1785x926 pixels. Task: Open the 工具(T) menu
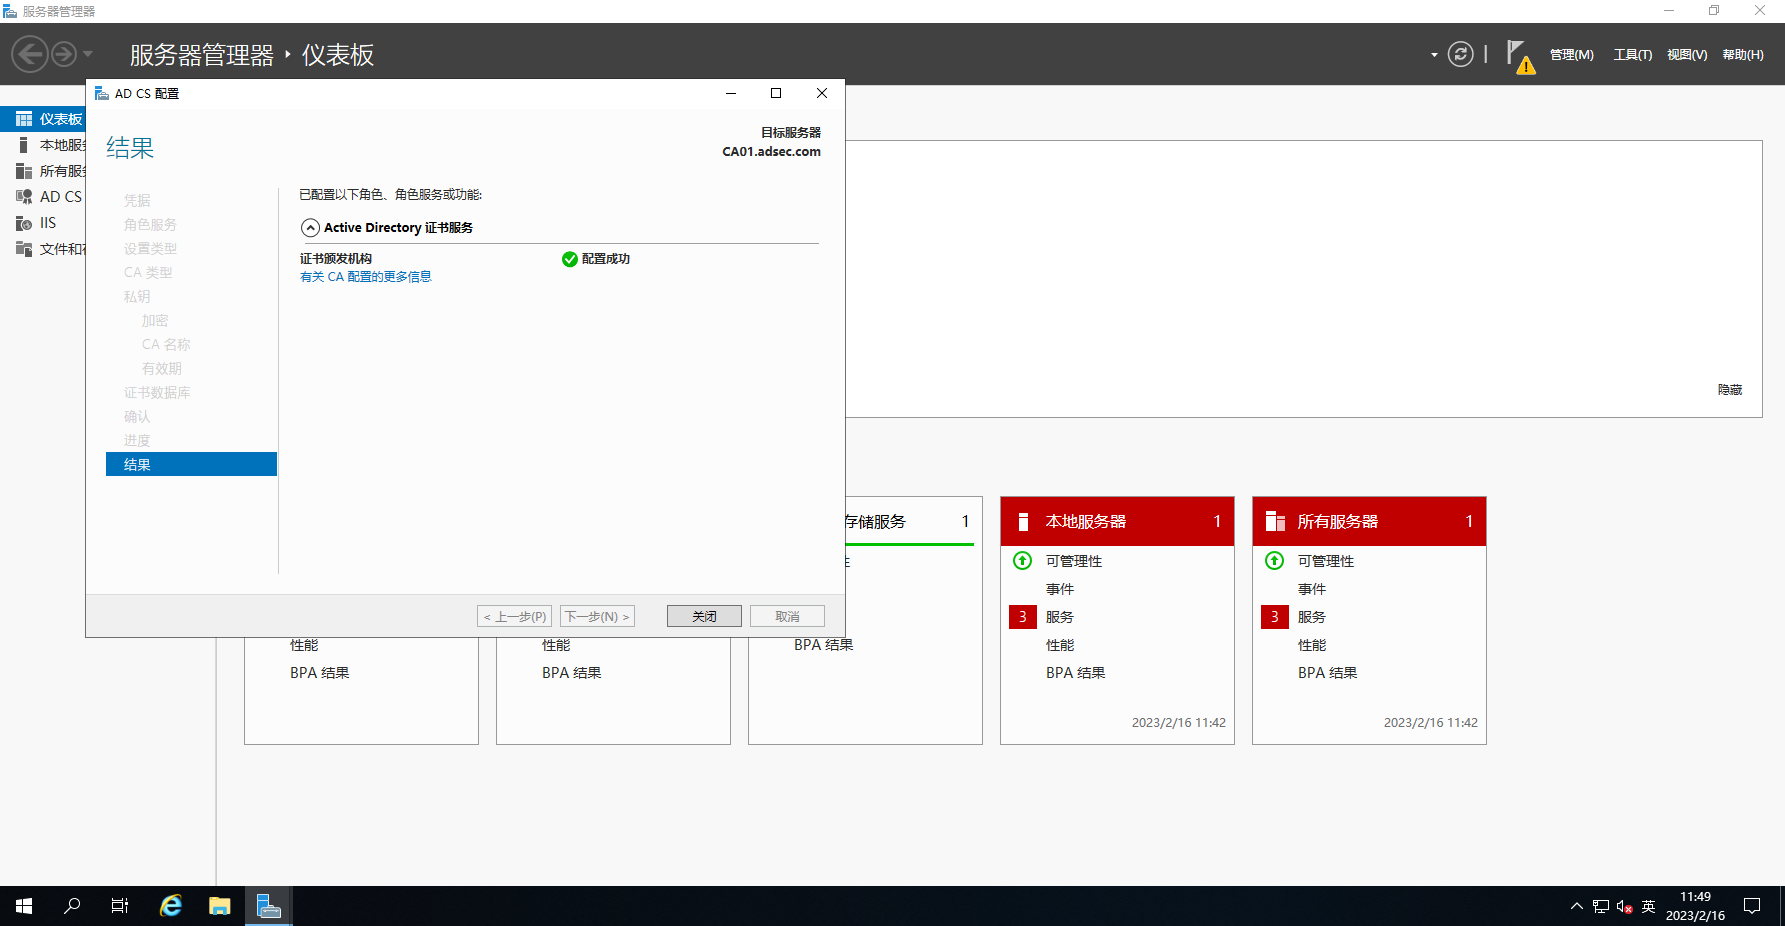click(1632, 55)
